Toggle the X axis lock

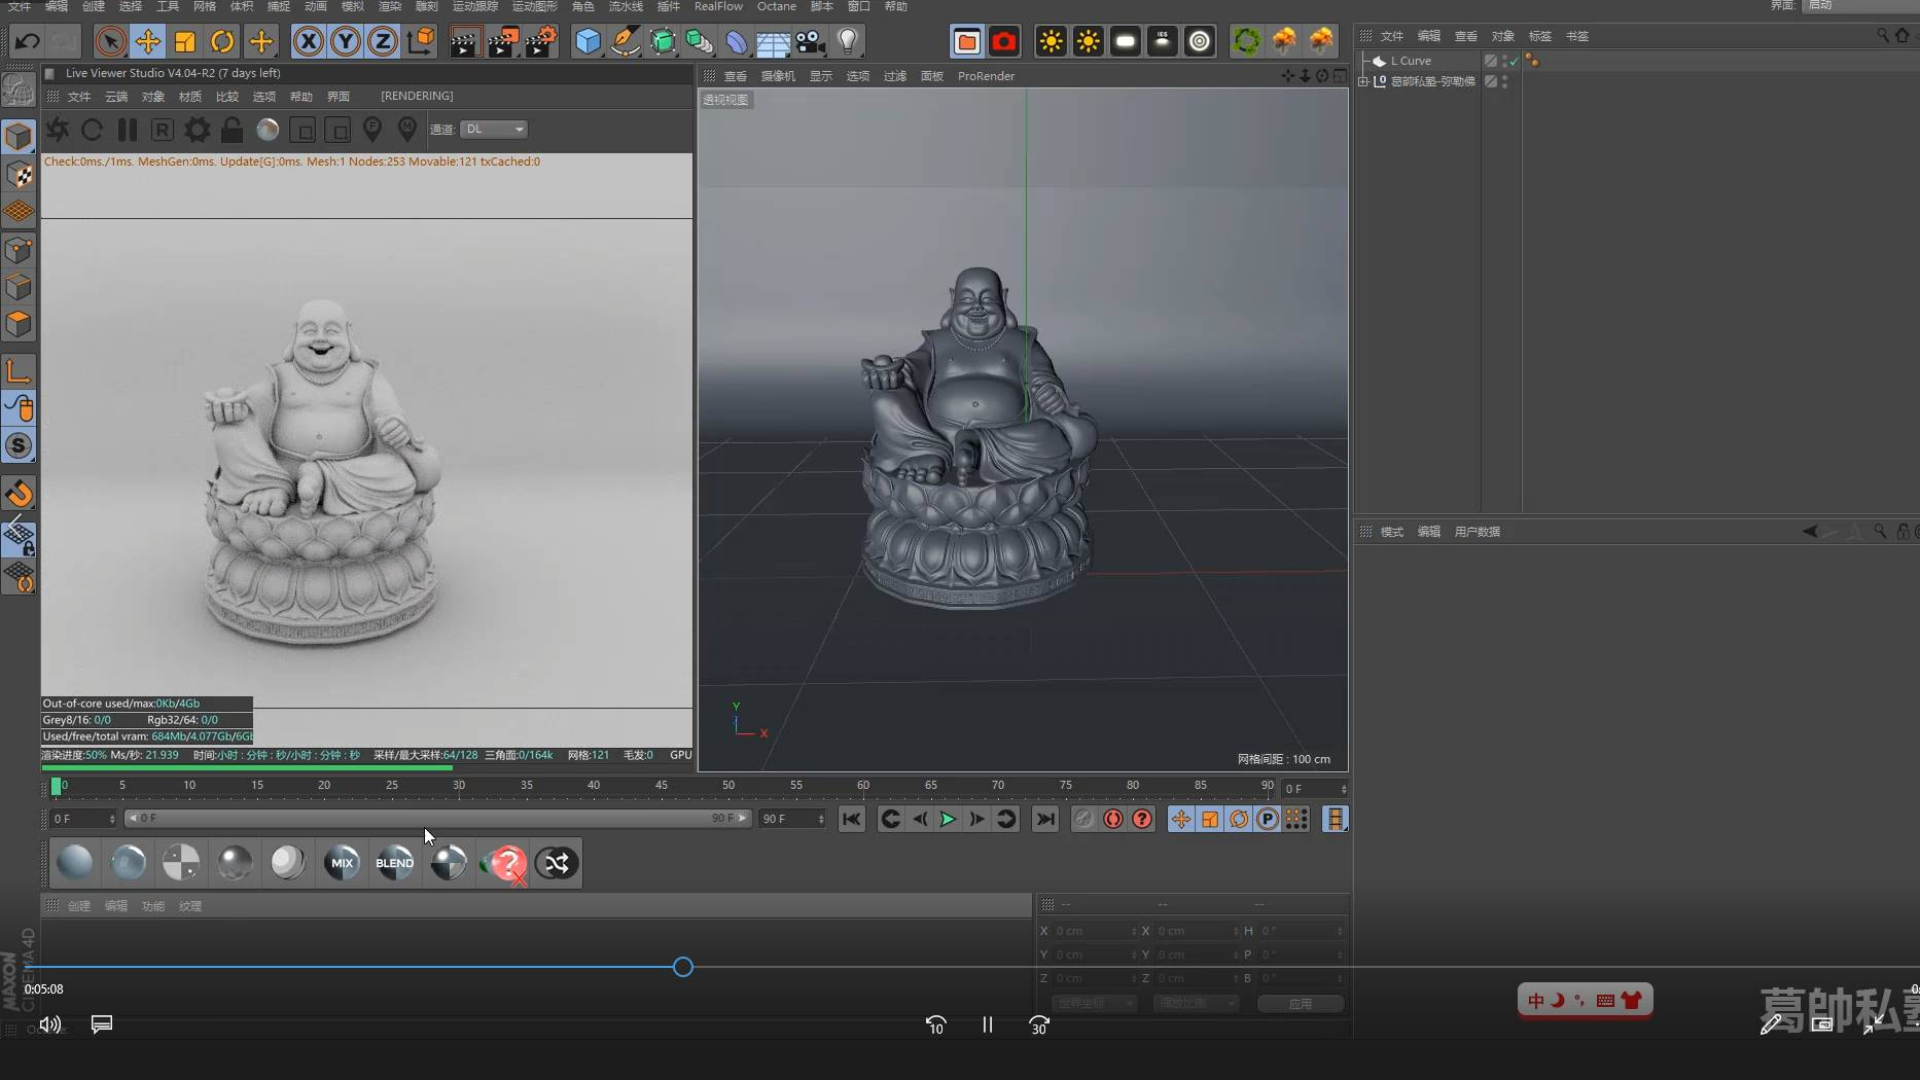pos(308,41)
